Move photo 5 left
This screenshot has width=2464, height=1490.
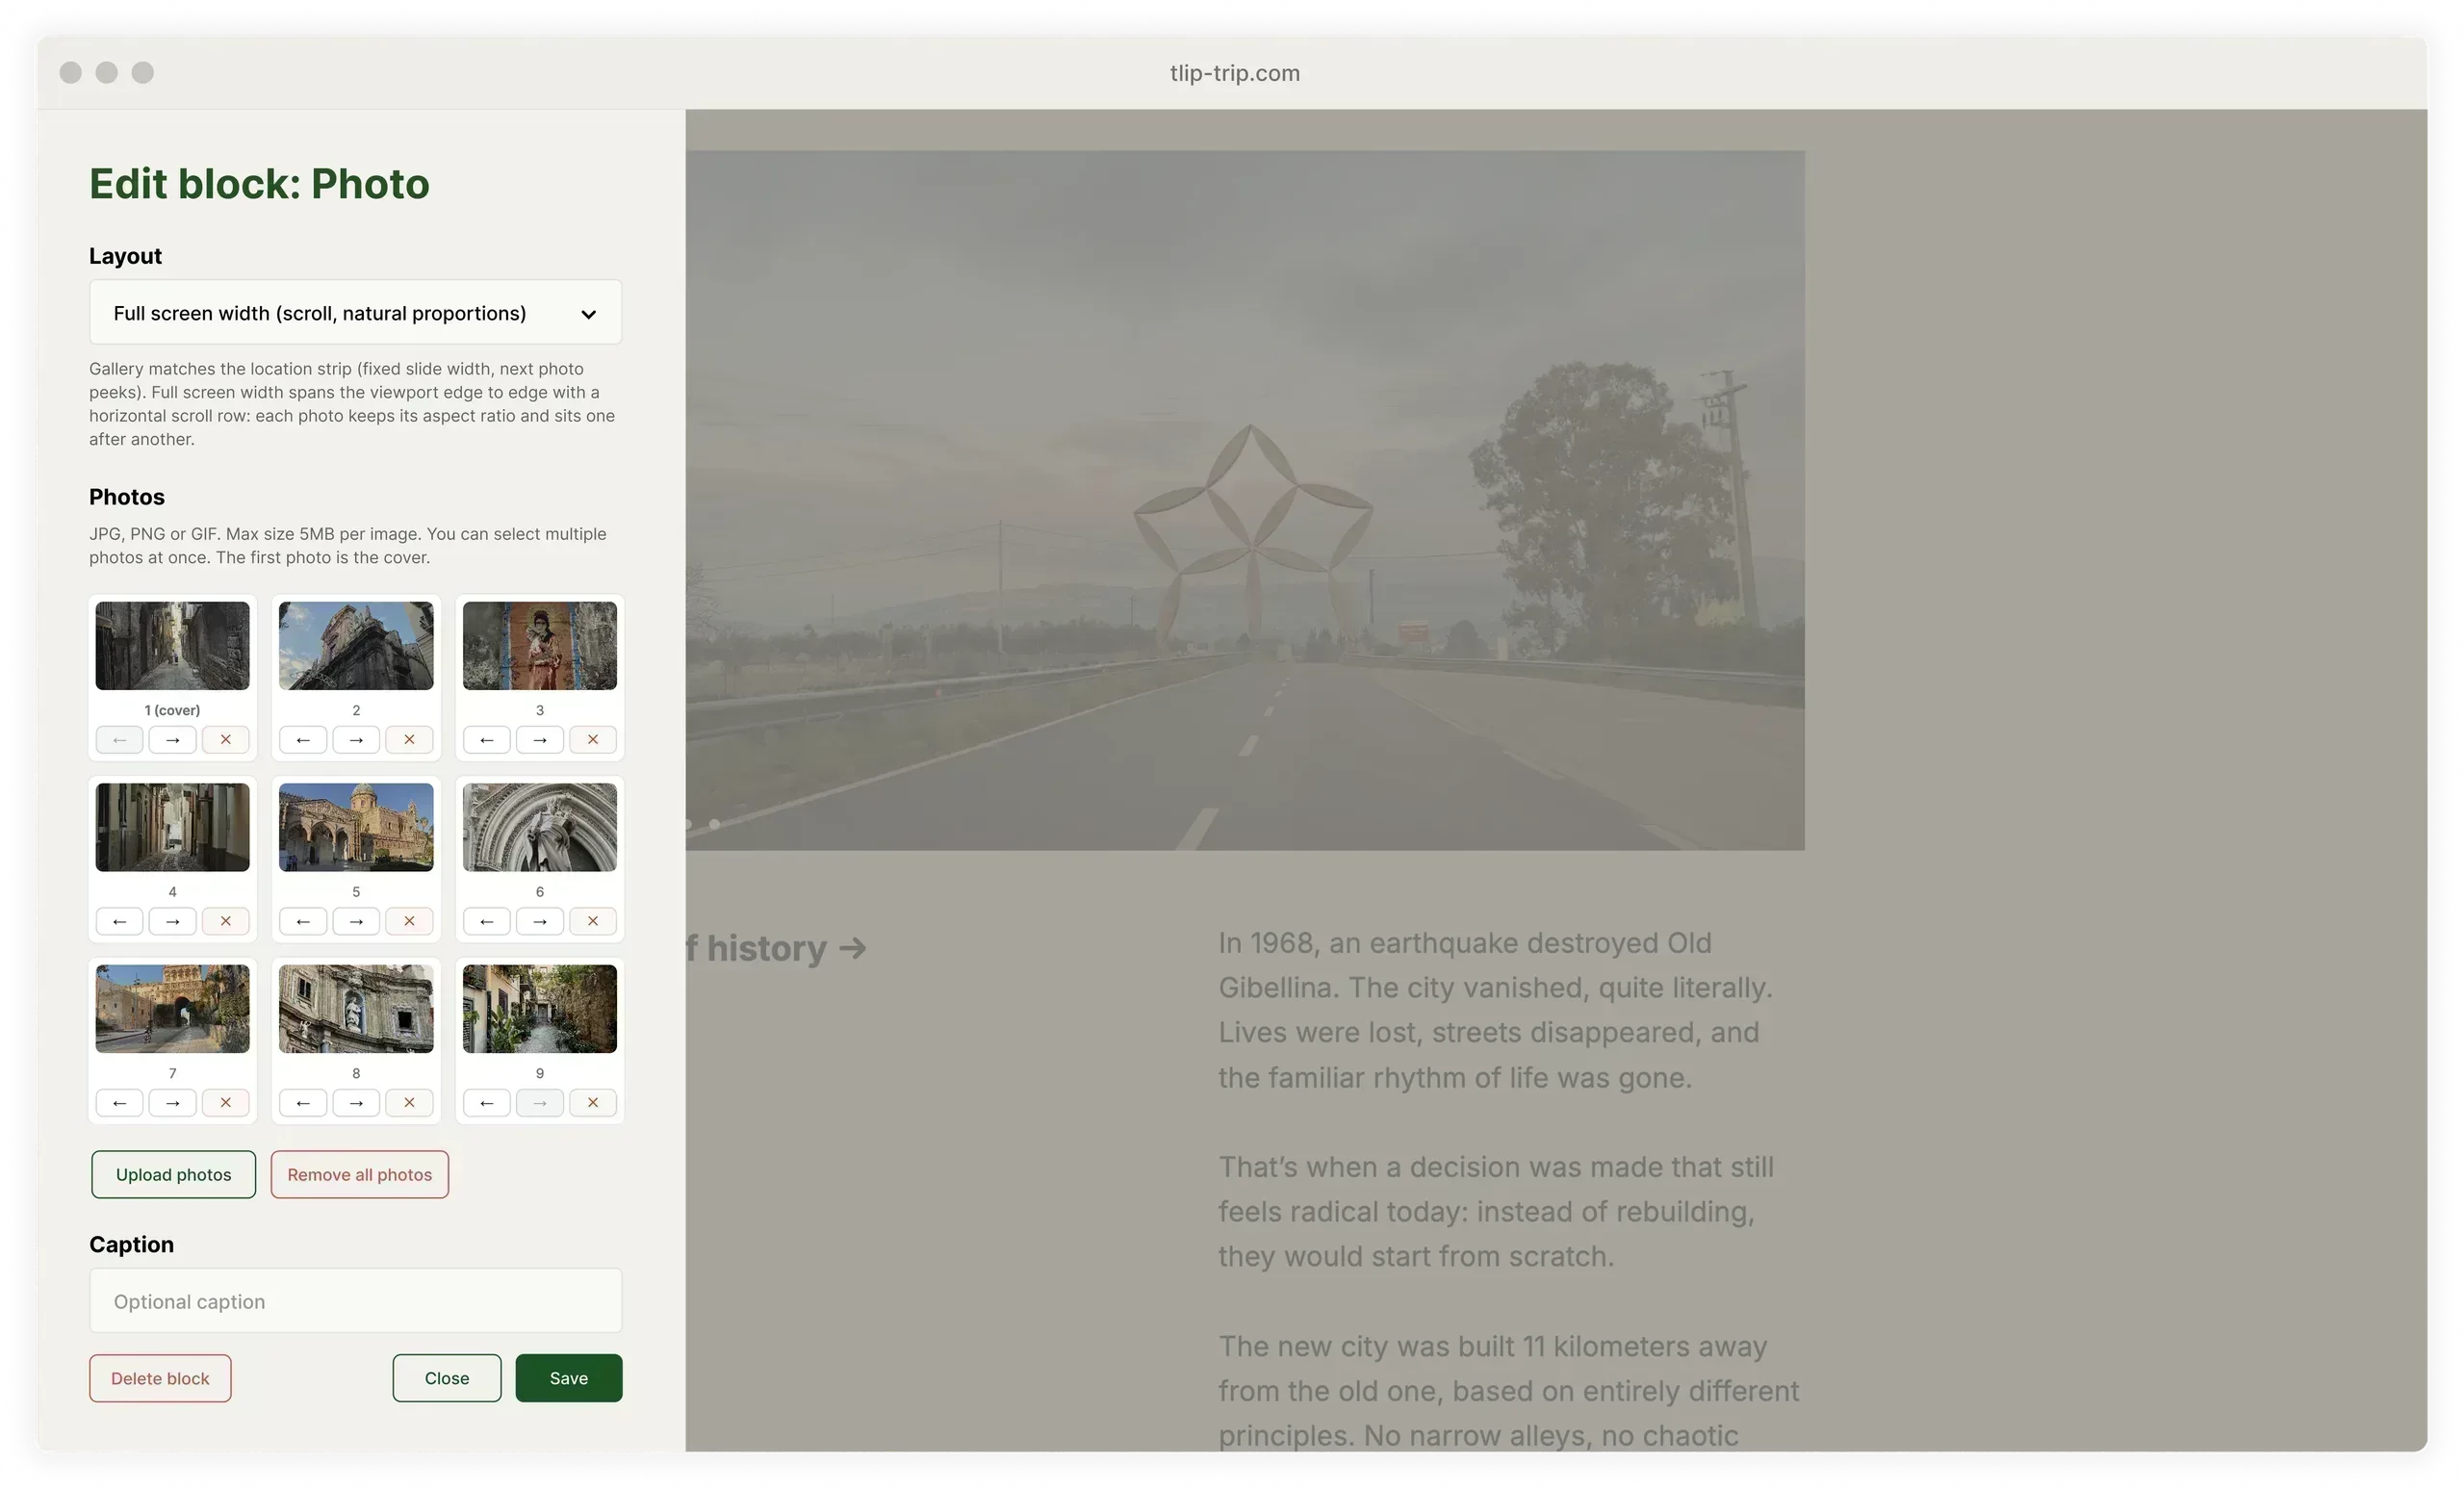coord(303,921)
